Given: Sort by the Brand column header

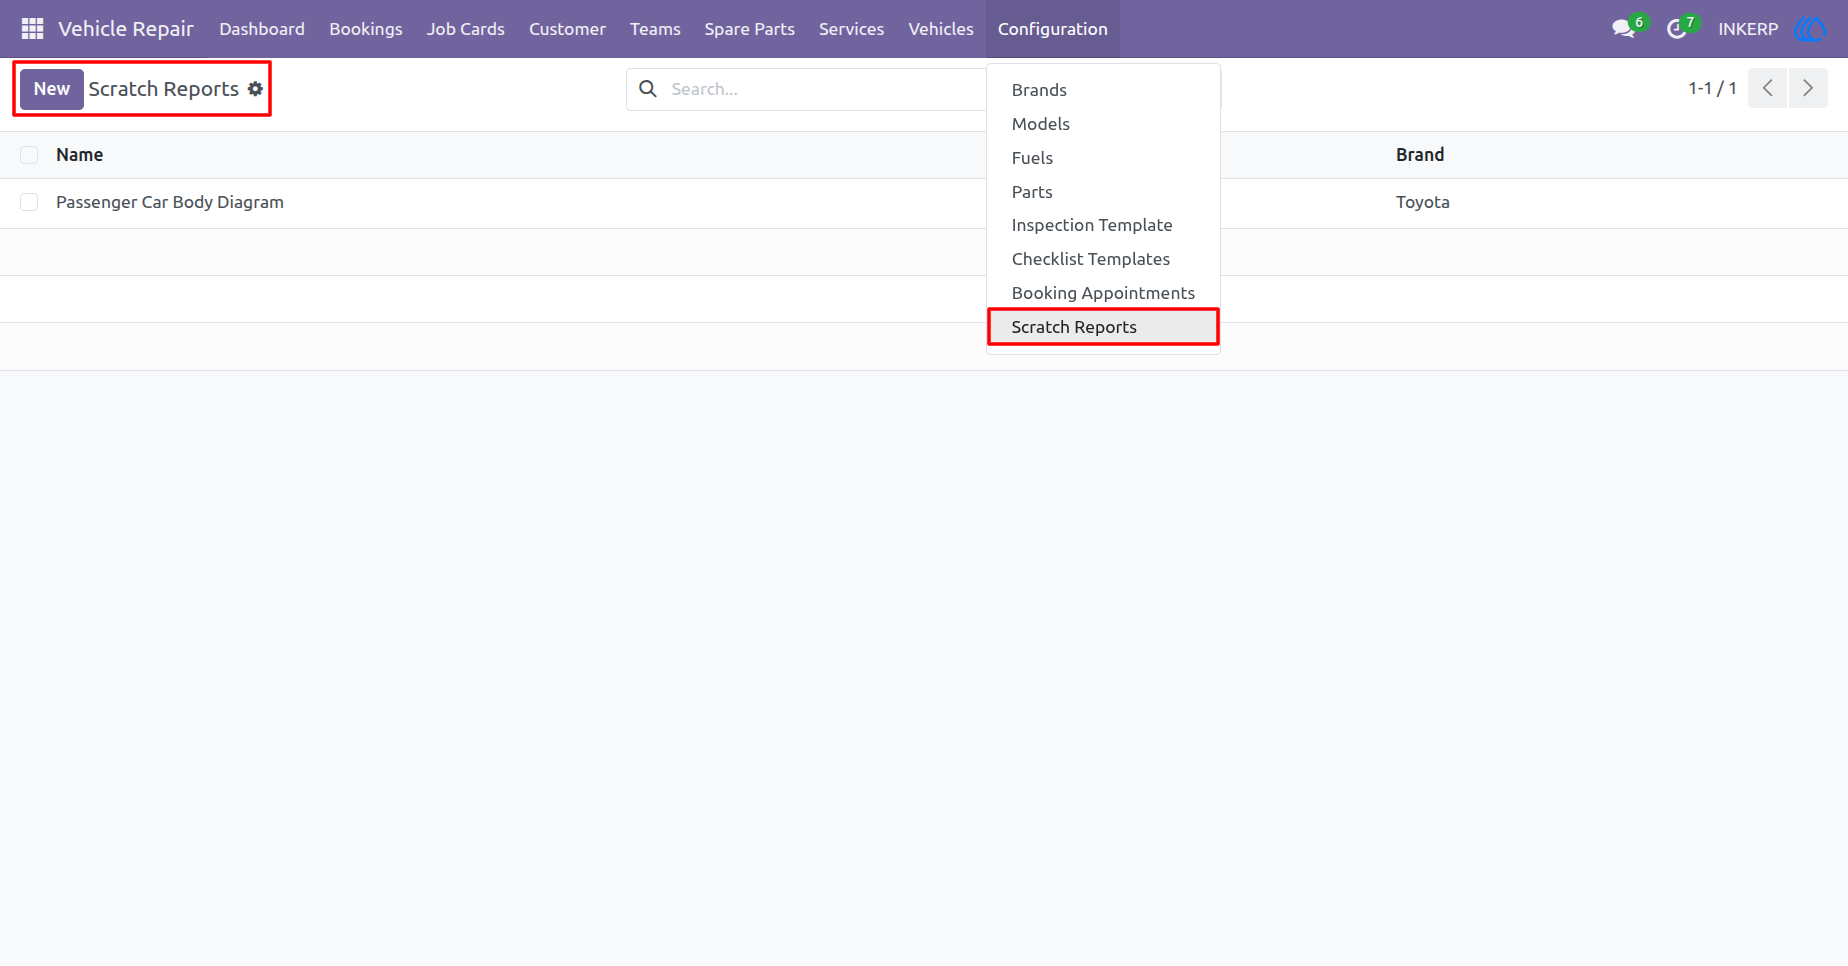Looking at the screenshot, I should [1419, 155].
